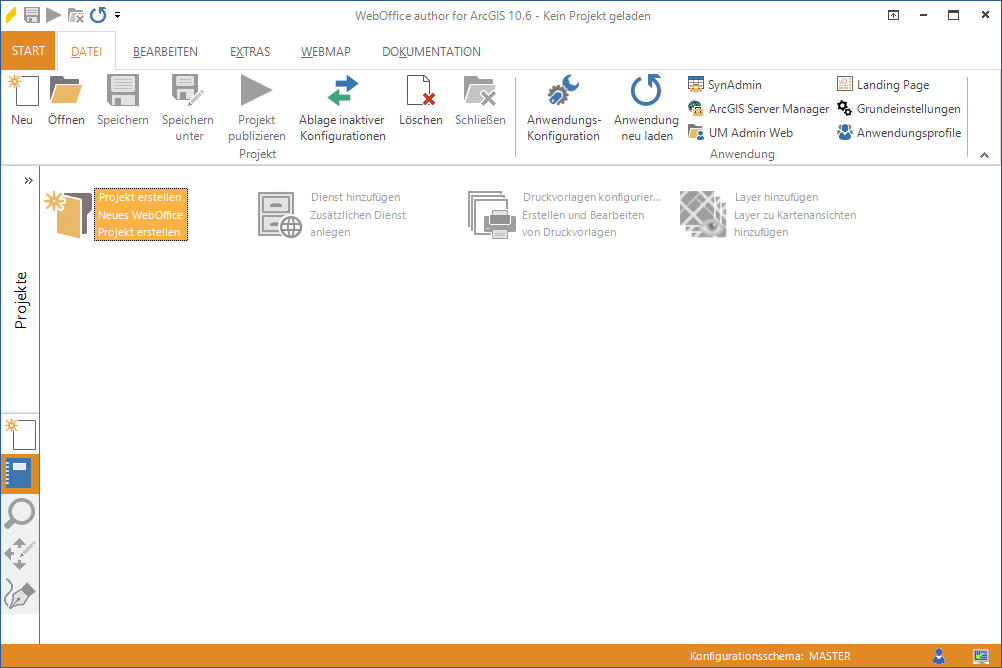Image resolution: width=1002 pixels, height=668 pixels.
Task: Switch to the BEARBEITEN tab
Action: tap(165, 52)
